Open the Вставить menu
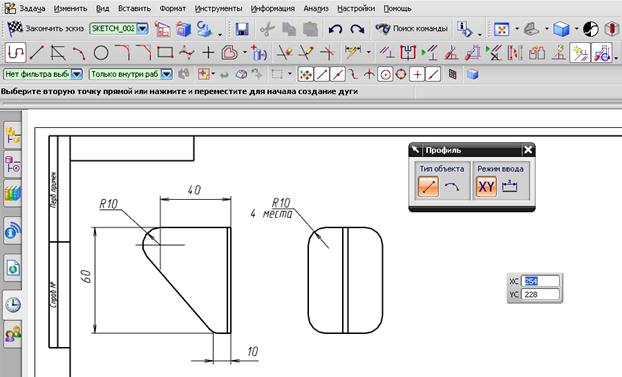The width and height of the screenshot is (622, 377). click(134, 8)
